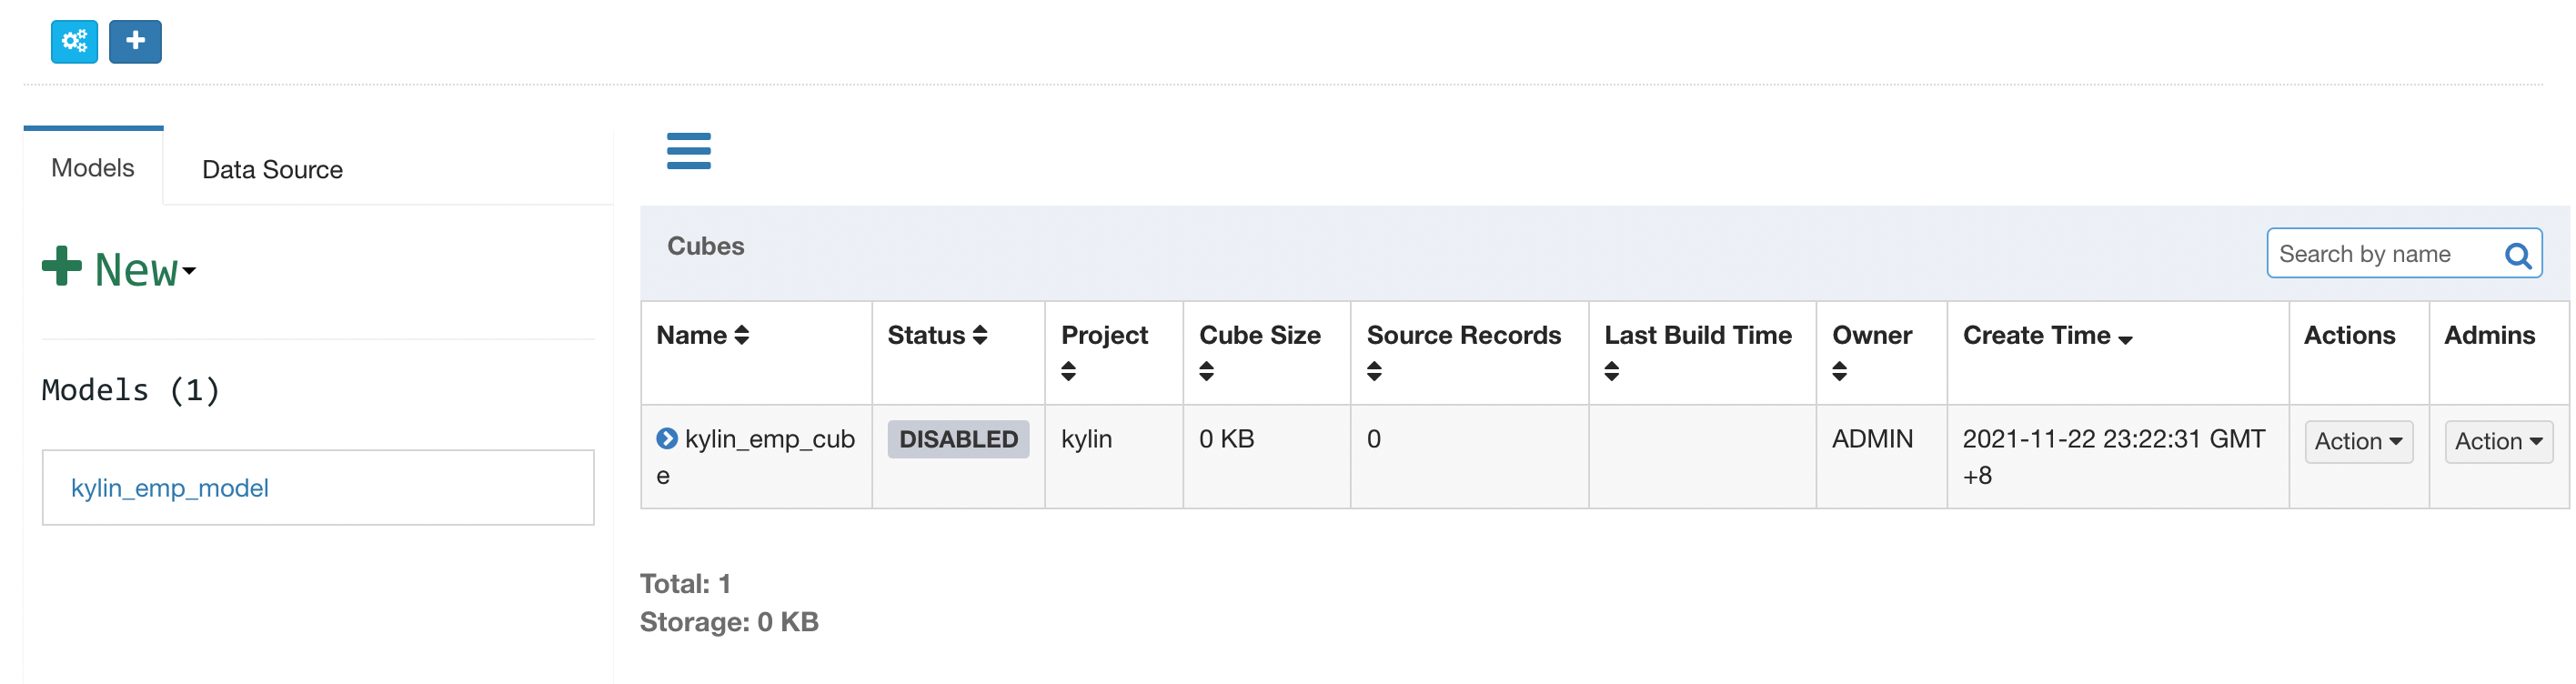Toggle the hamburger menu sidebar icon

pos(689,151)
